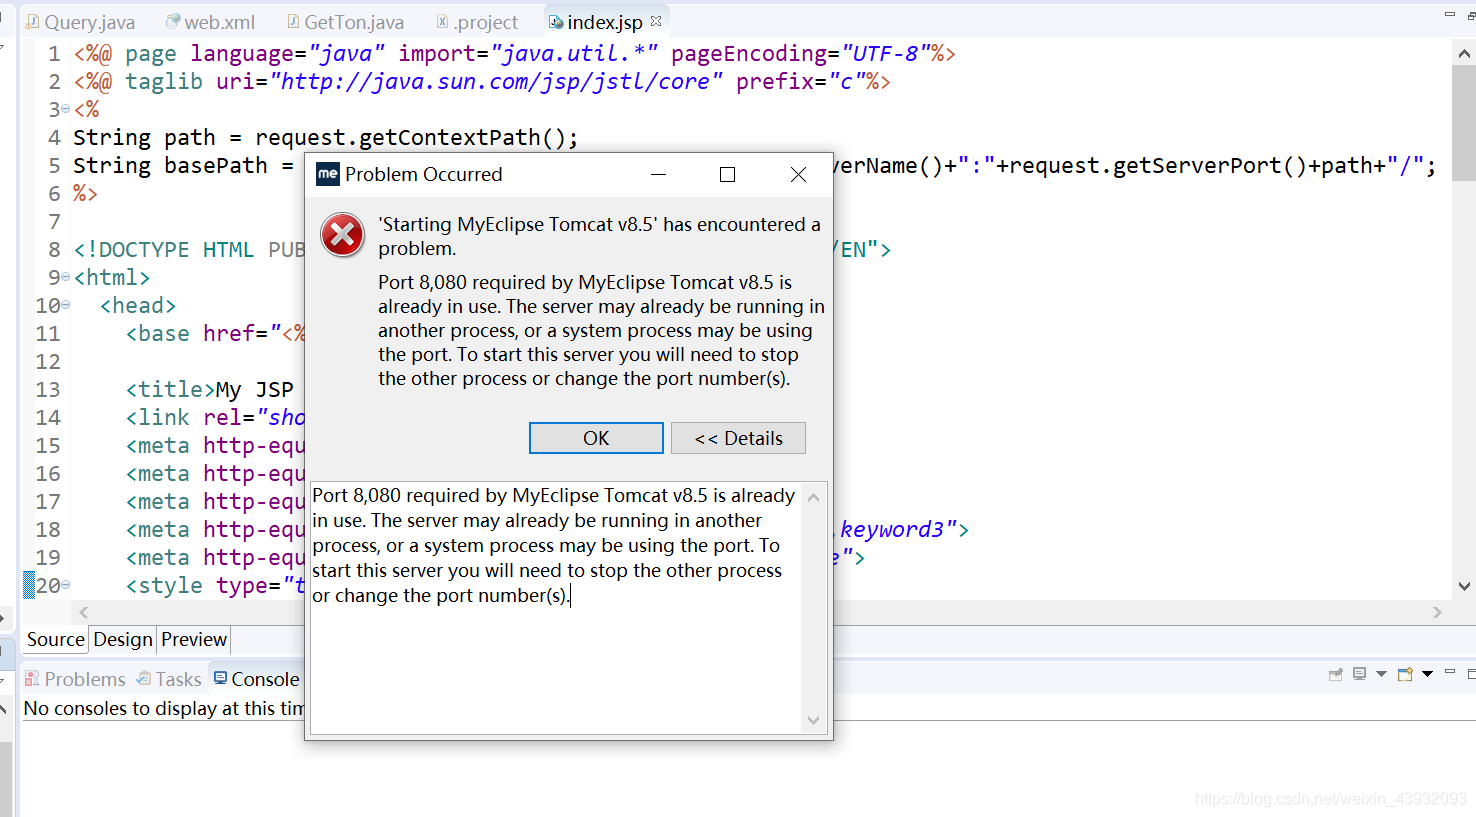Screen dimensions: 1476x817
Task: Click the editor horizontal scrollbar left arrow
Action: tap(84, 612)
